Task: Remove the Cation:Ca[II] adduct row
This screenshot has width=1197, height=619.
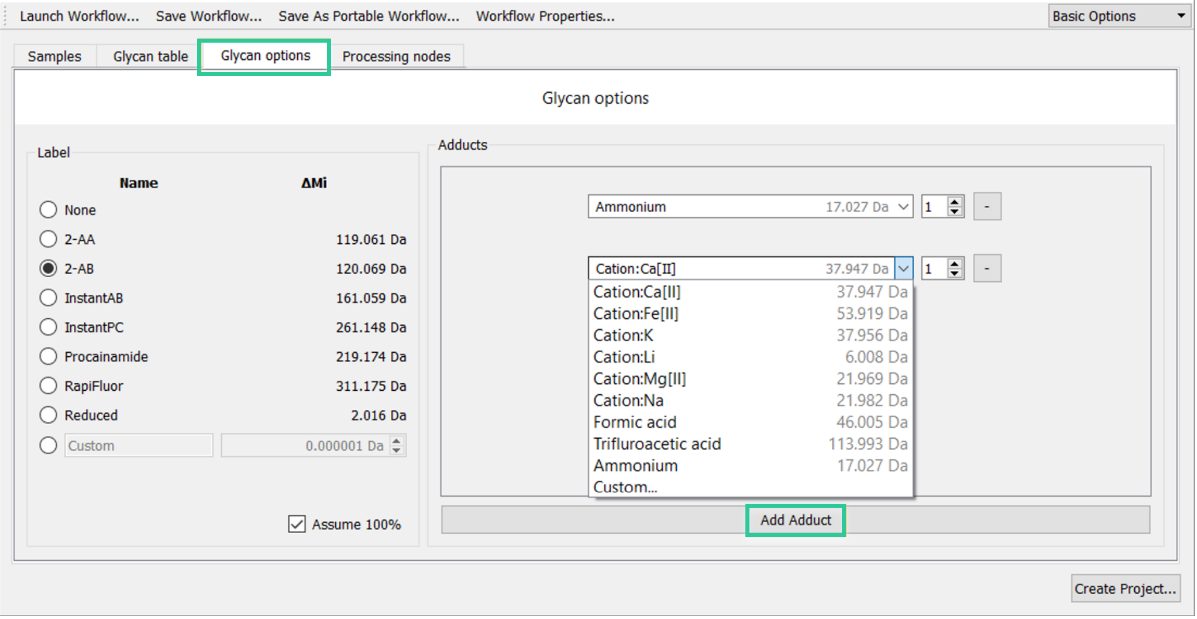Action: tap(987, 269)
